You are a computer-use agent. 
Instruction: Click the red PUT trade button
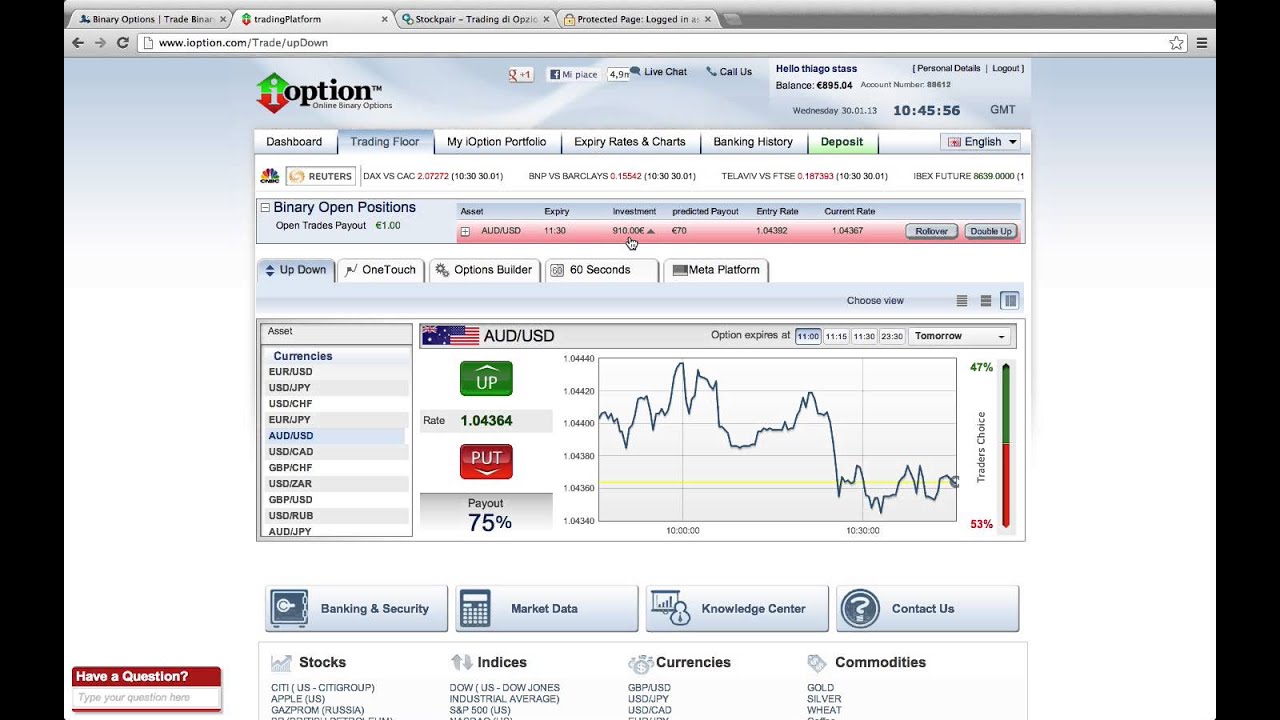tap(486, 461)
